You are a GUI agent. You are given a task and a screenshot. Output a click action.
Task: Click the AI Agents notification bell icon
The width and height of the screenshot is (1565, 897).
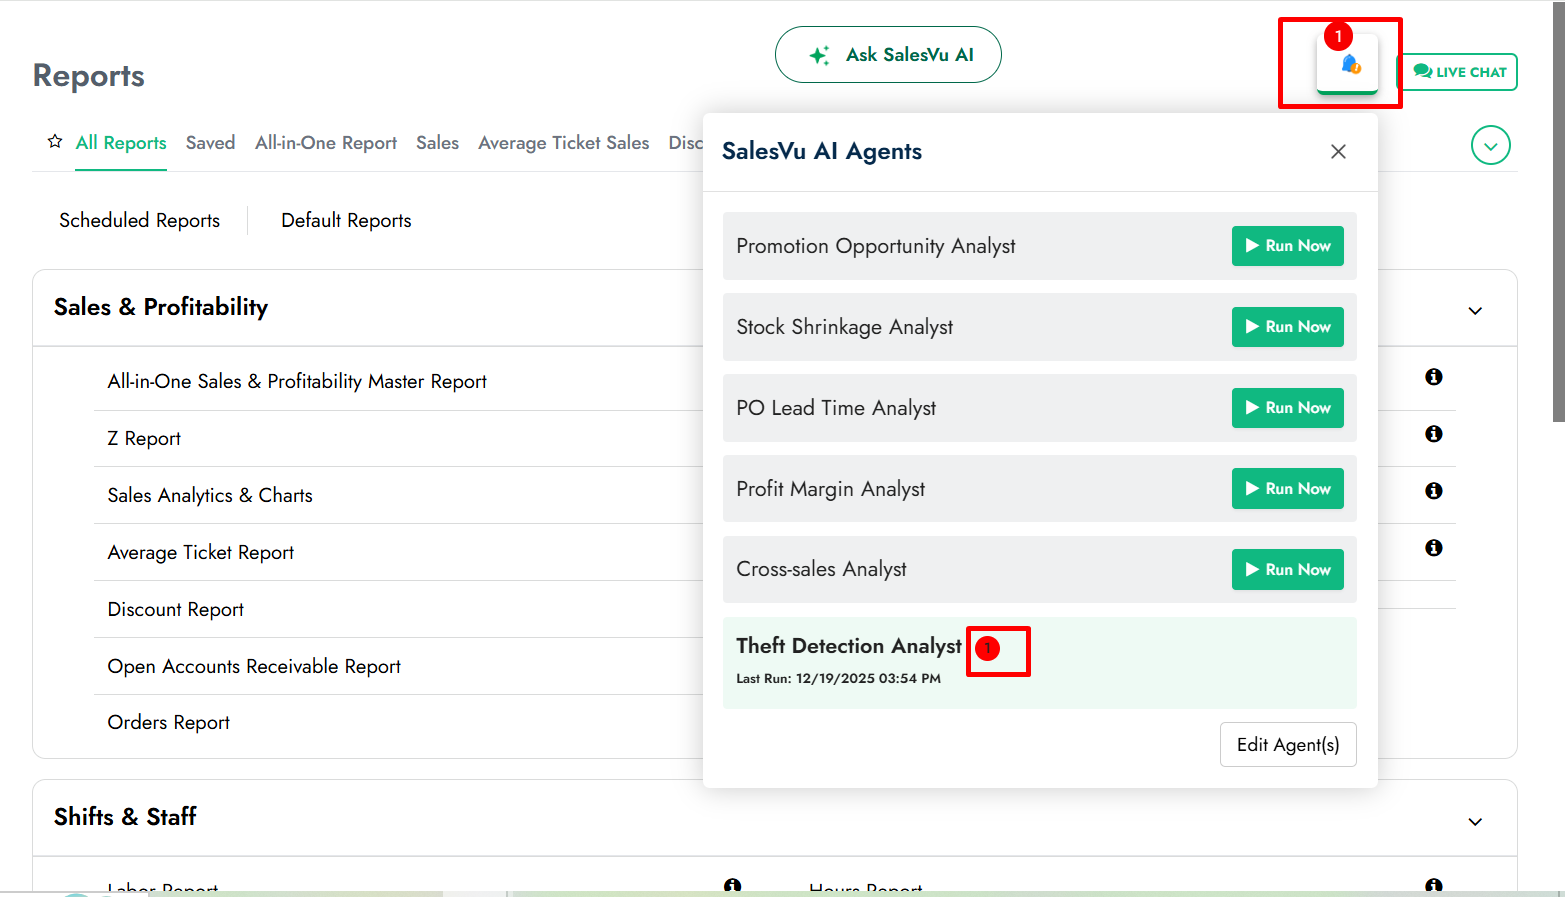pyautogui.click(x=1348, y=65)
